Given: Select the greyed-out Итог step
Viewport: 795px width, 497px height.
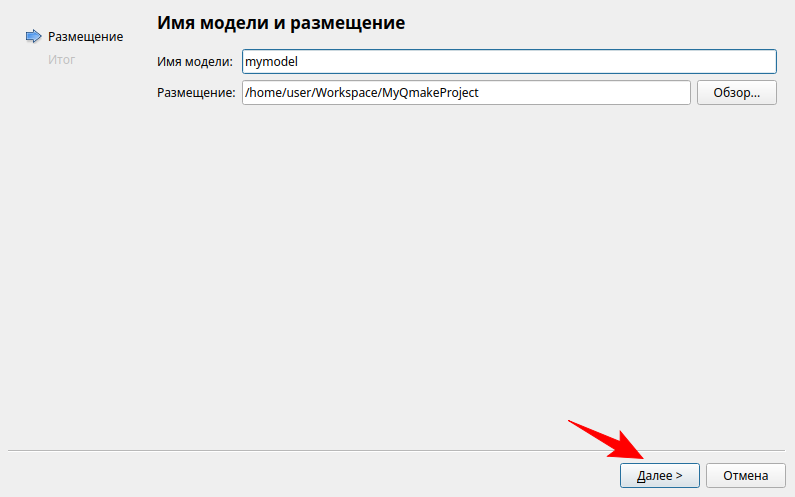Looking at the screenshot, I should click(x=61, y=60).
